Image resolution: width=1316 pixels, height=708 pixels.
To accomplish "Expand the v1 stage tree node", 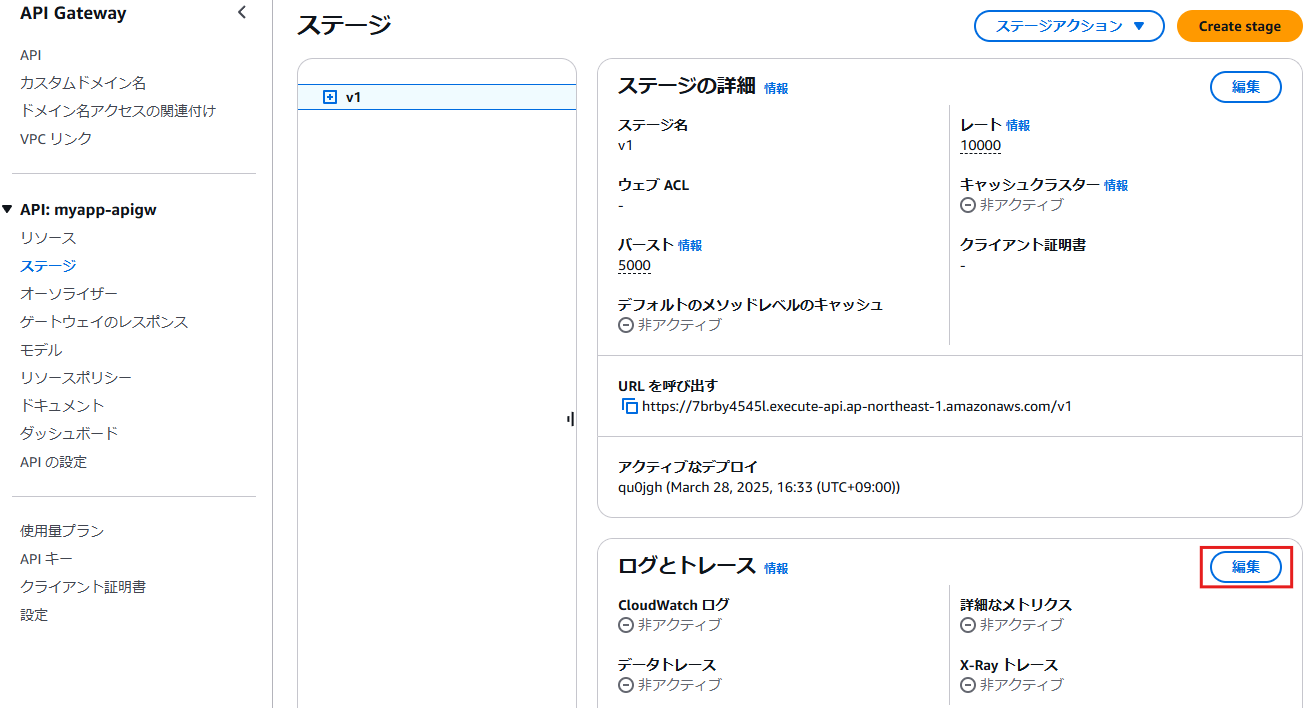I will 330,97.
